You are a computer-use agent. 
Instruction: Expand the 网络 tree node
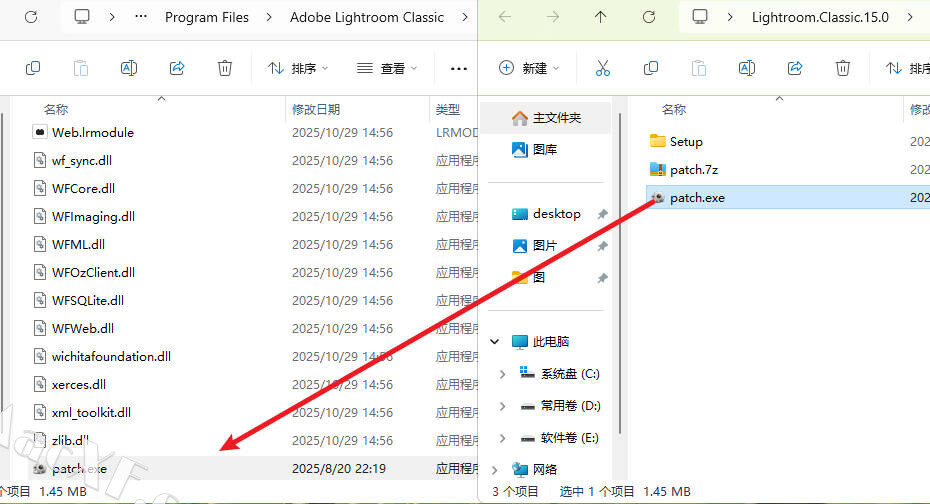click(495, 469)
